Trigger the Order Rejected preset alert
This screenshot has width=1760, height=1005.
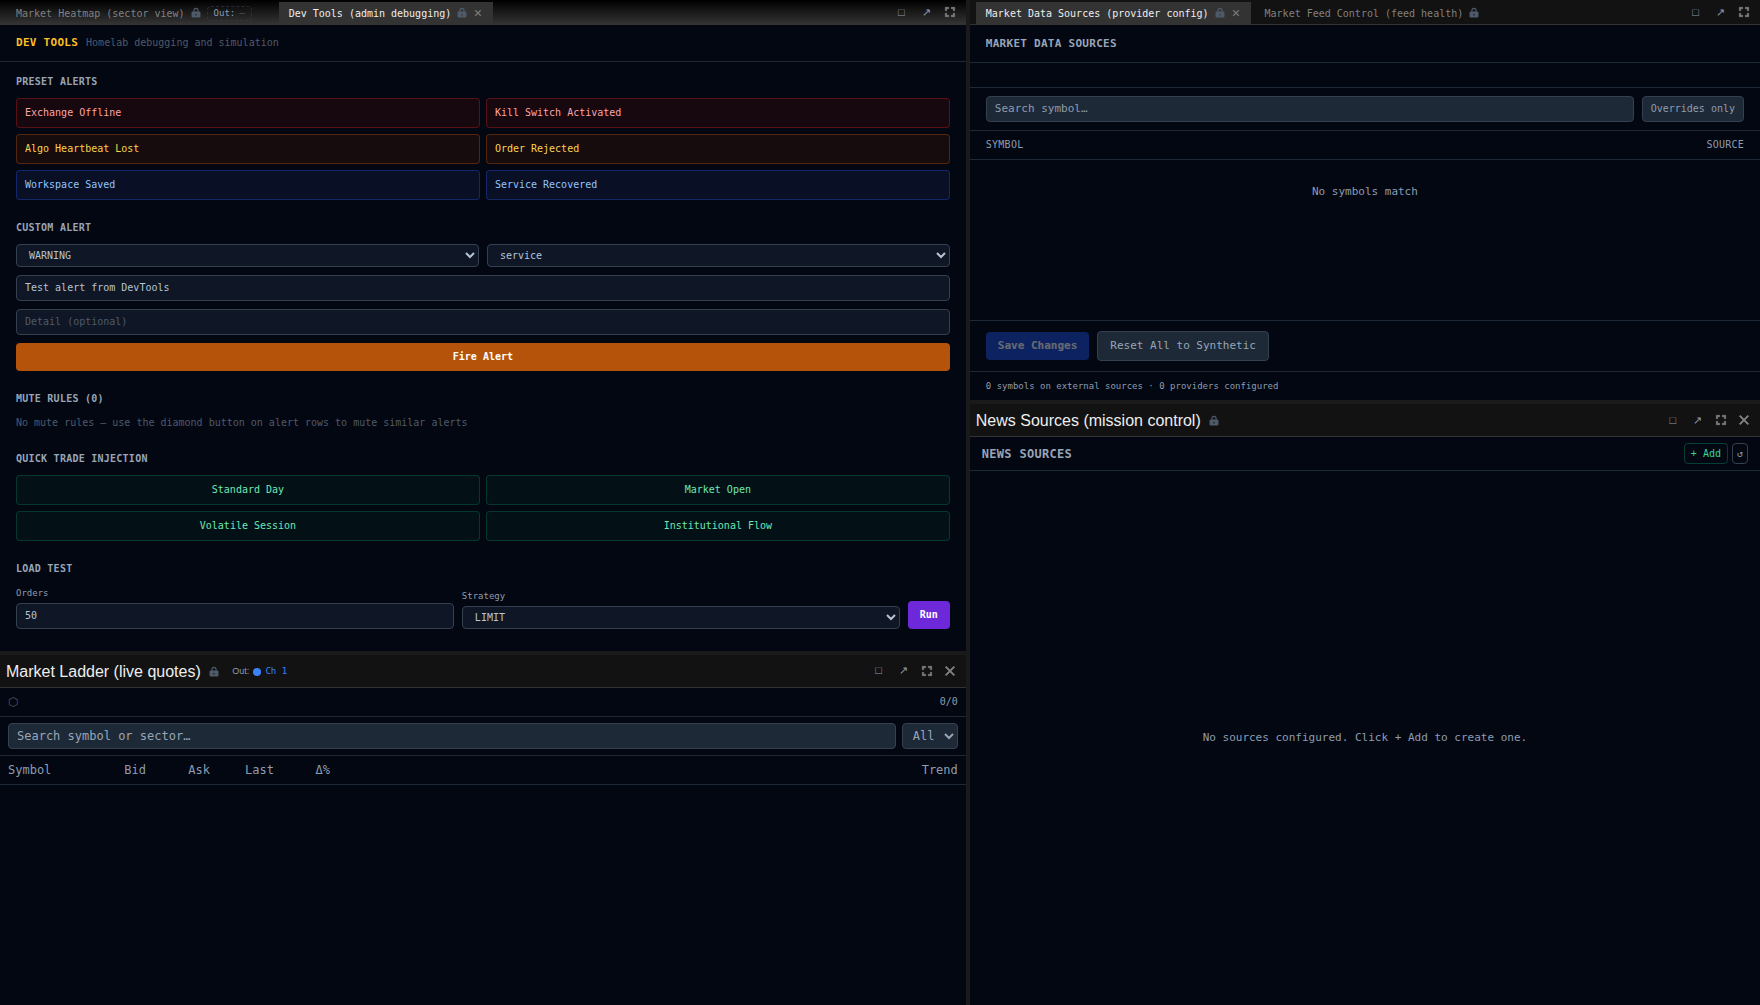coord(717,149)
